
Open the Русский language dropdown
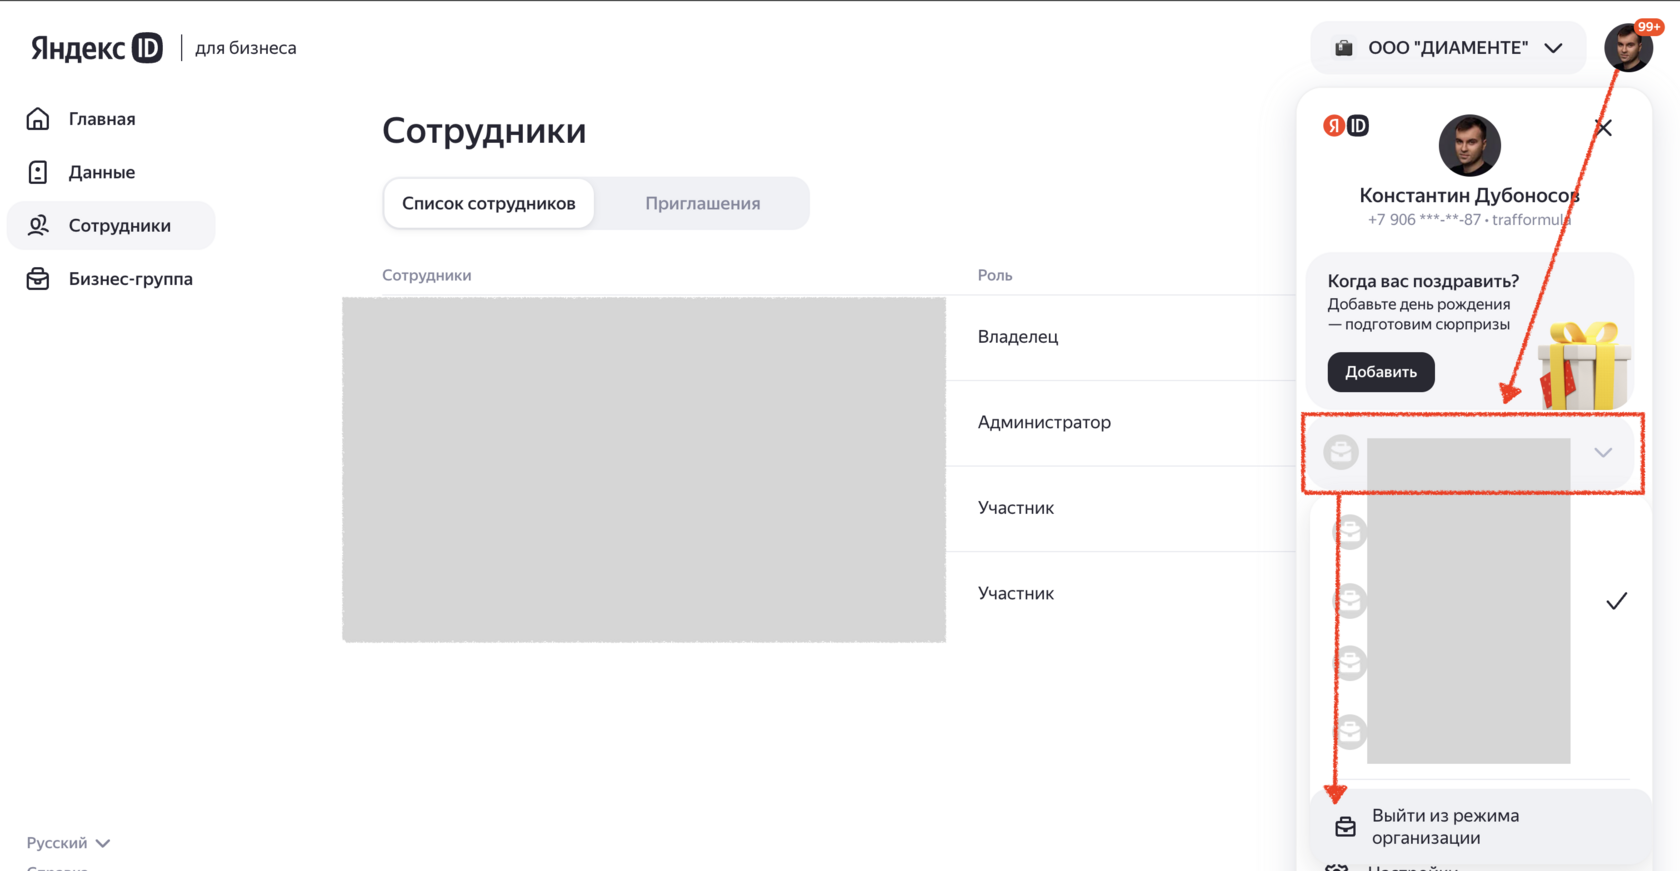pos(68,843)
